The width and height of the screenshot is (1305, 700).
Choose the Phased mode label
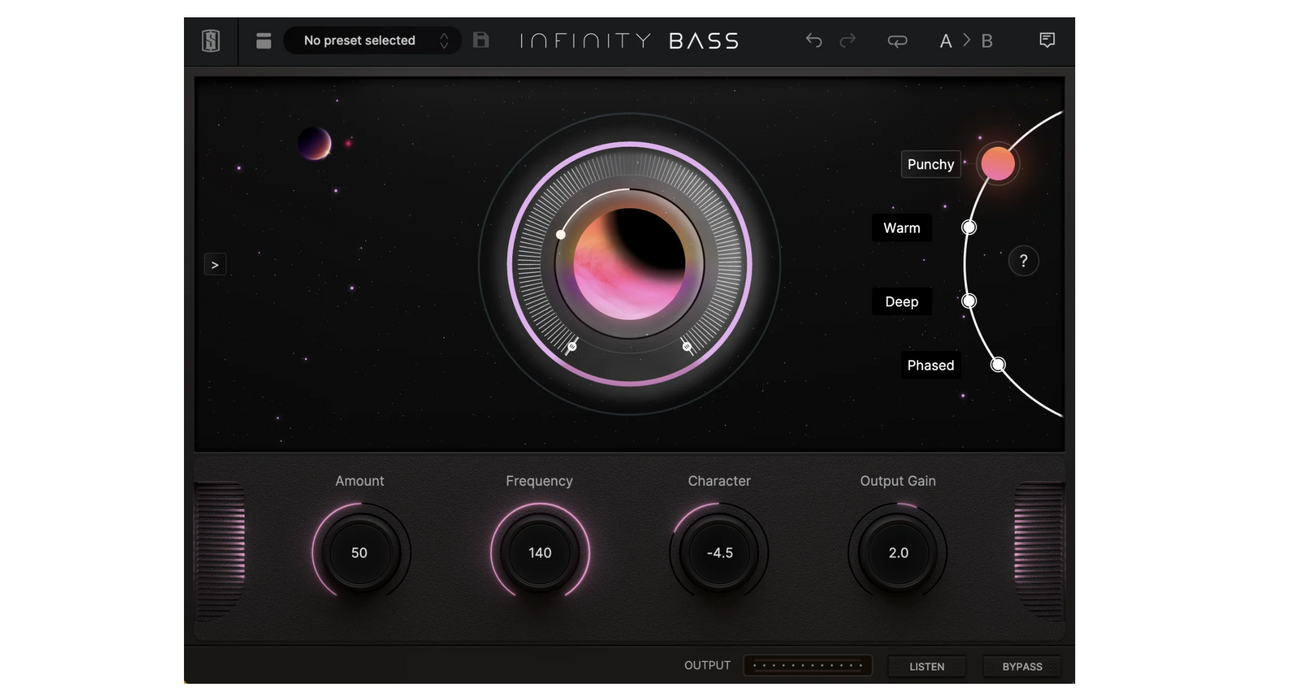pos(930,365)
